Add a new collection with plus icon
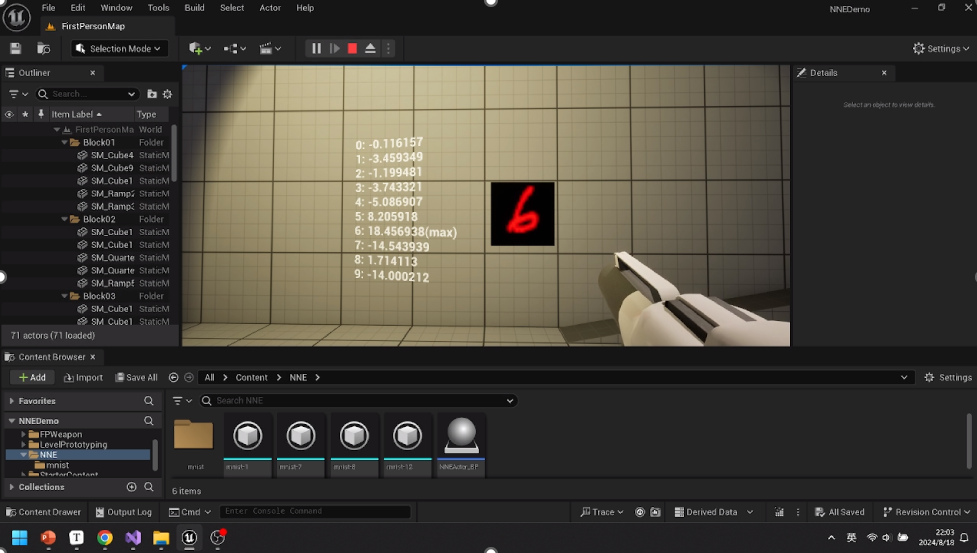This screenshot has width=977, height=553. [131, 487]
